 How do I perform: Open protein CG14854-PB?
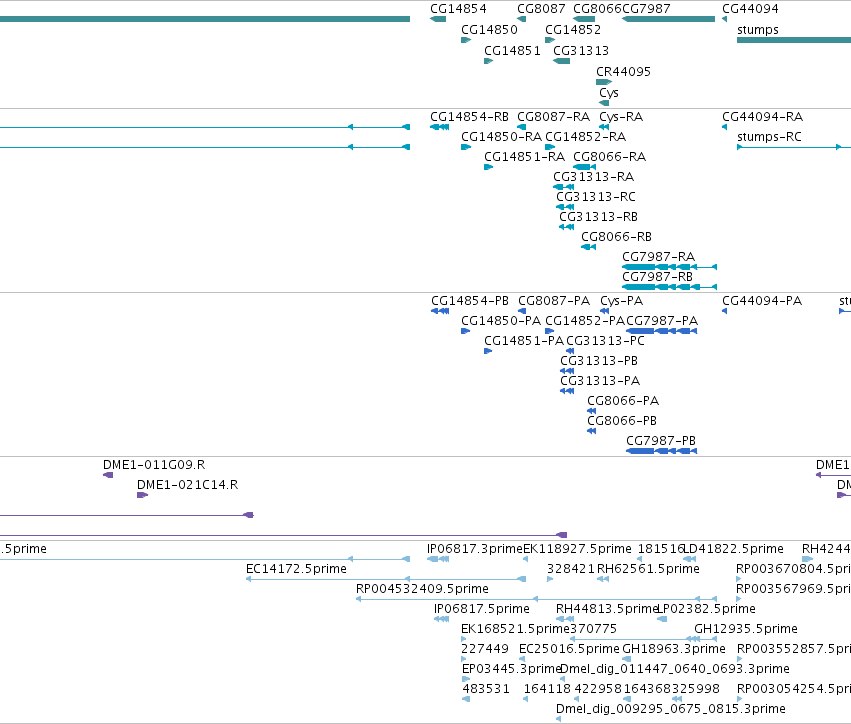470,301
